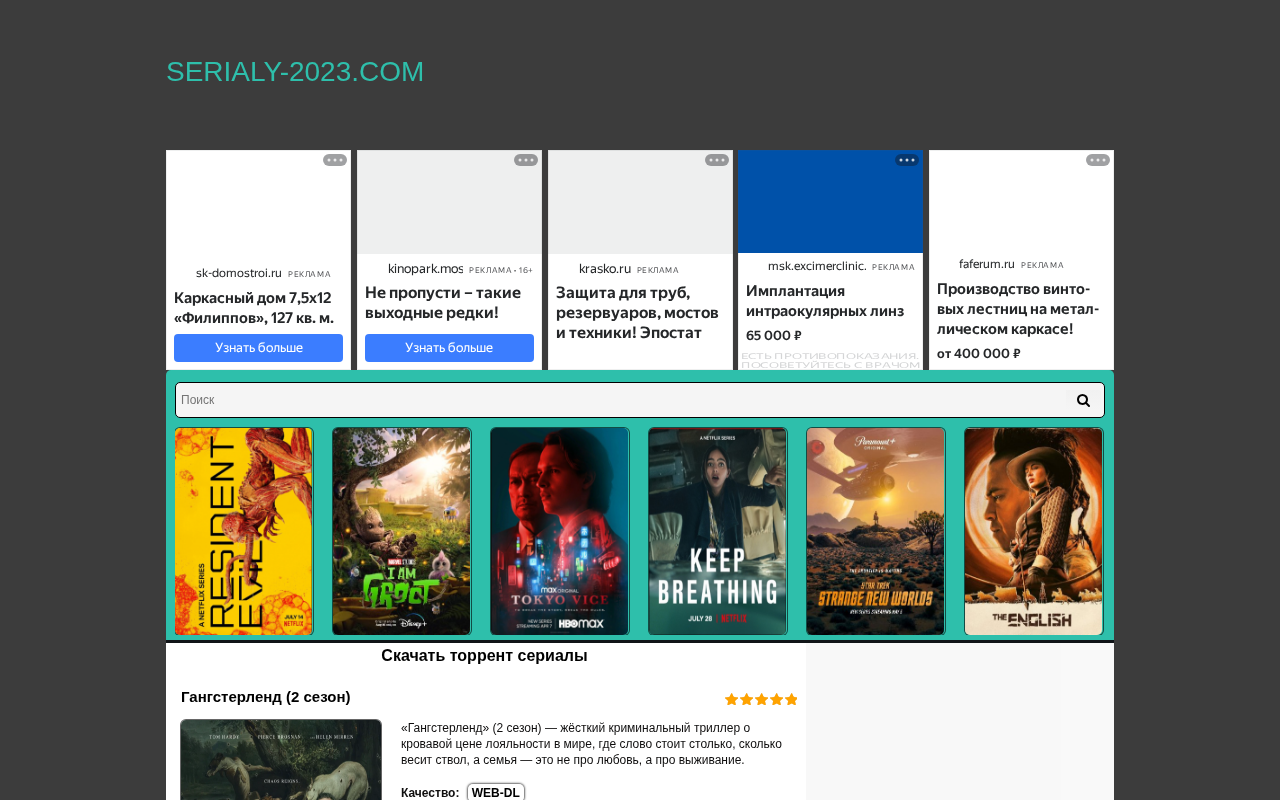Click the search magnifier icon
Screen dimensions: 1280x800
tap(1083, 400)
